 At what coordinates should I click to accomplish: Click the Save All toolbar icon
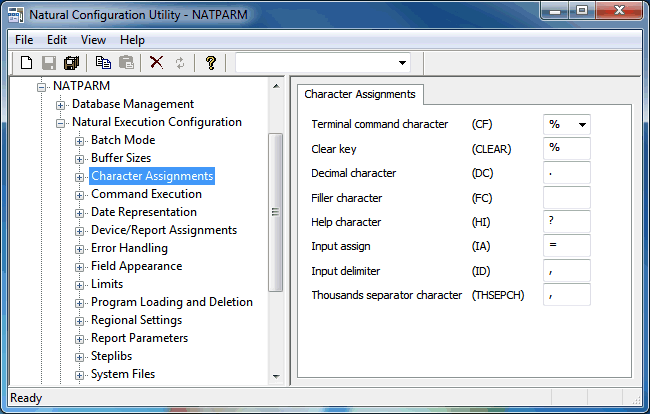coord(71,63)
